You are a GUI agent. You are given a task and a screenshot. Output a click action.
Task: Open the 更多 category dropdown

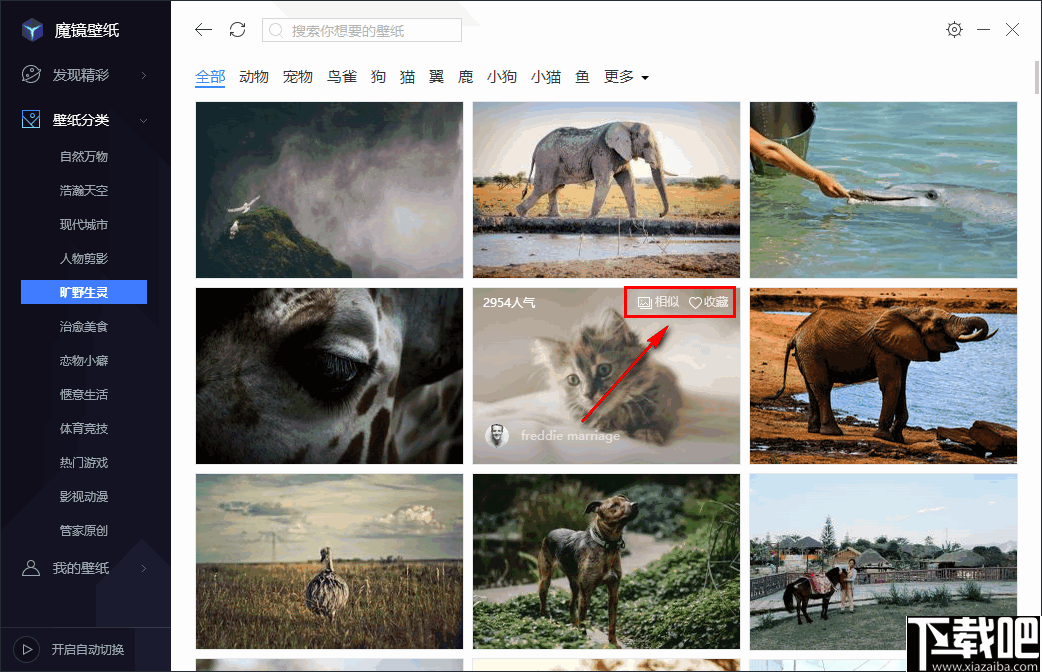pos(626,77)
